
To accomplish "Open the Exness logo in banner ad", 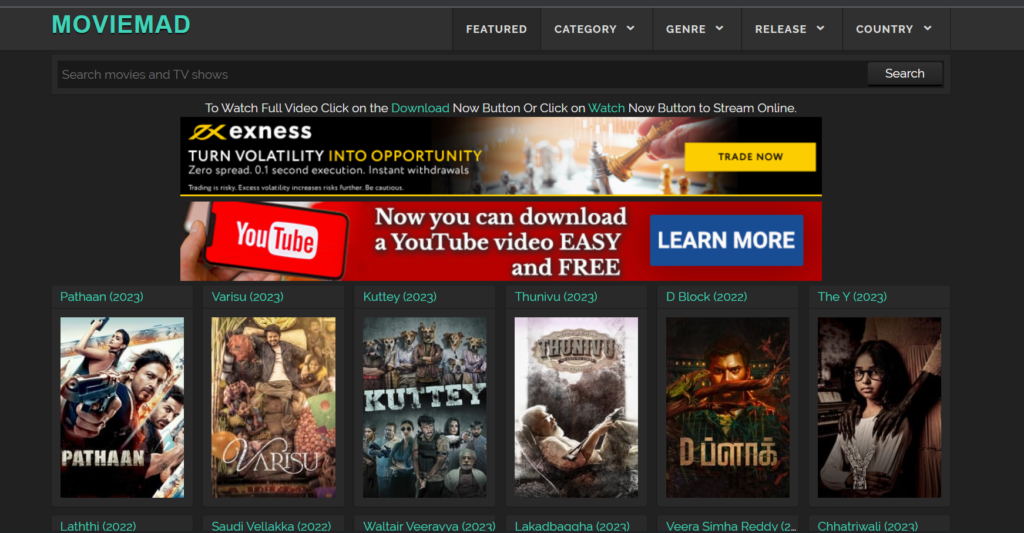I will pos(250,131).
